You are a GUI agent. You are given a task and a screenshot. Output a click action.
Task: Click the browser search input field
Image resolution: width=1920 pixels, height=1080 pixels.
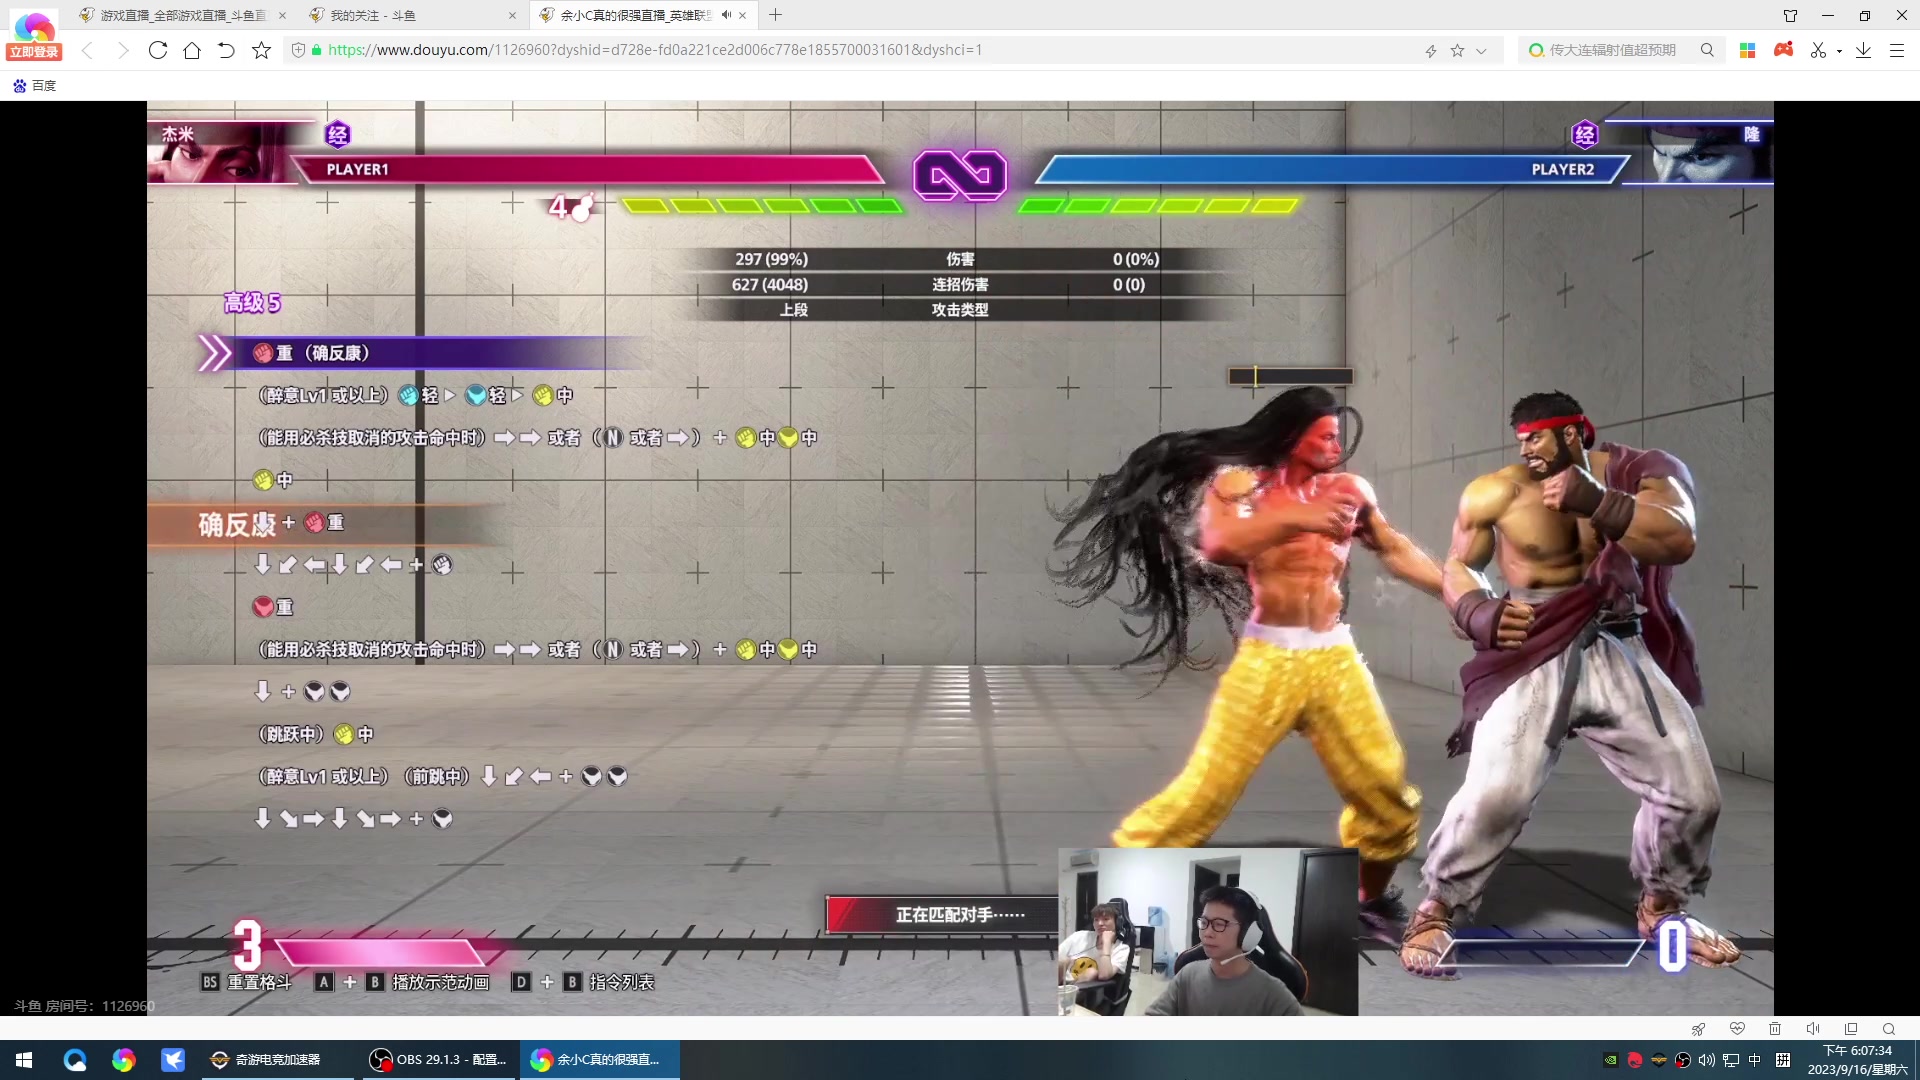pos(1610,50)
